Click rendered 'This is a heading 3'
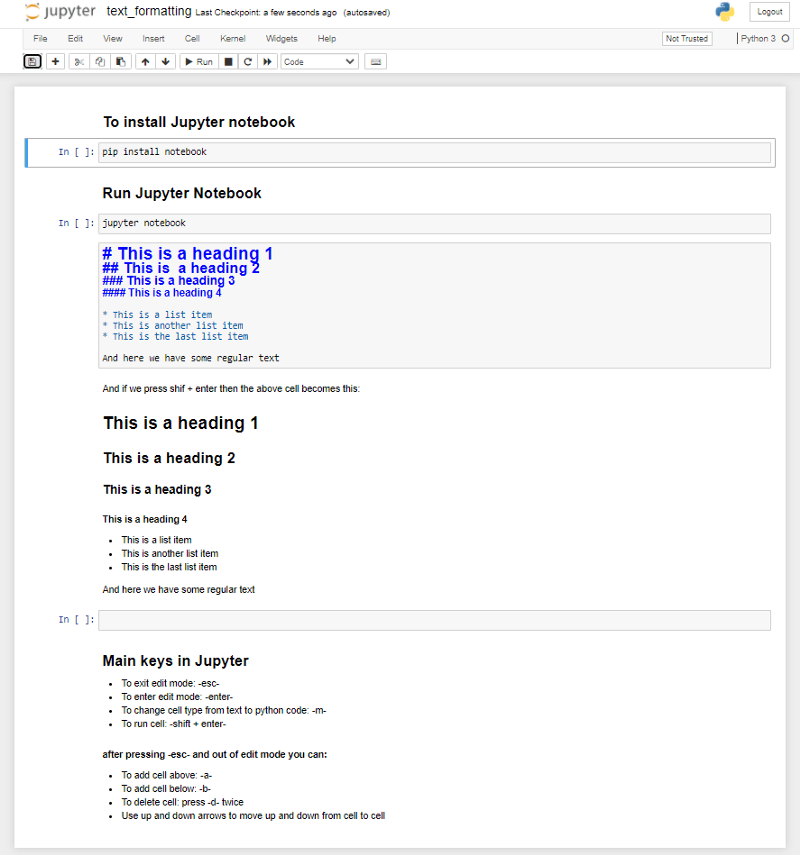Image resolution: width=800 pixels, height=855 pixels. [x=157, y=490]
